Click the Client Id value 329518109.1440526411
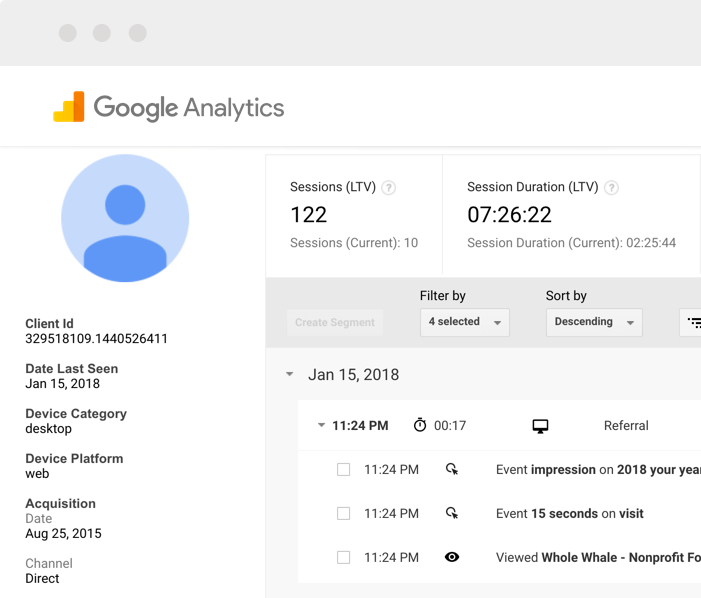 coord(96,339)
